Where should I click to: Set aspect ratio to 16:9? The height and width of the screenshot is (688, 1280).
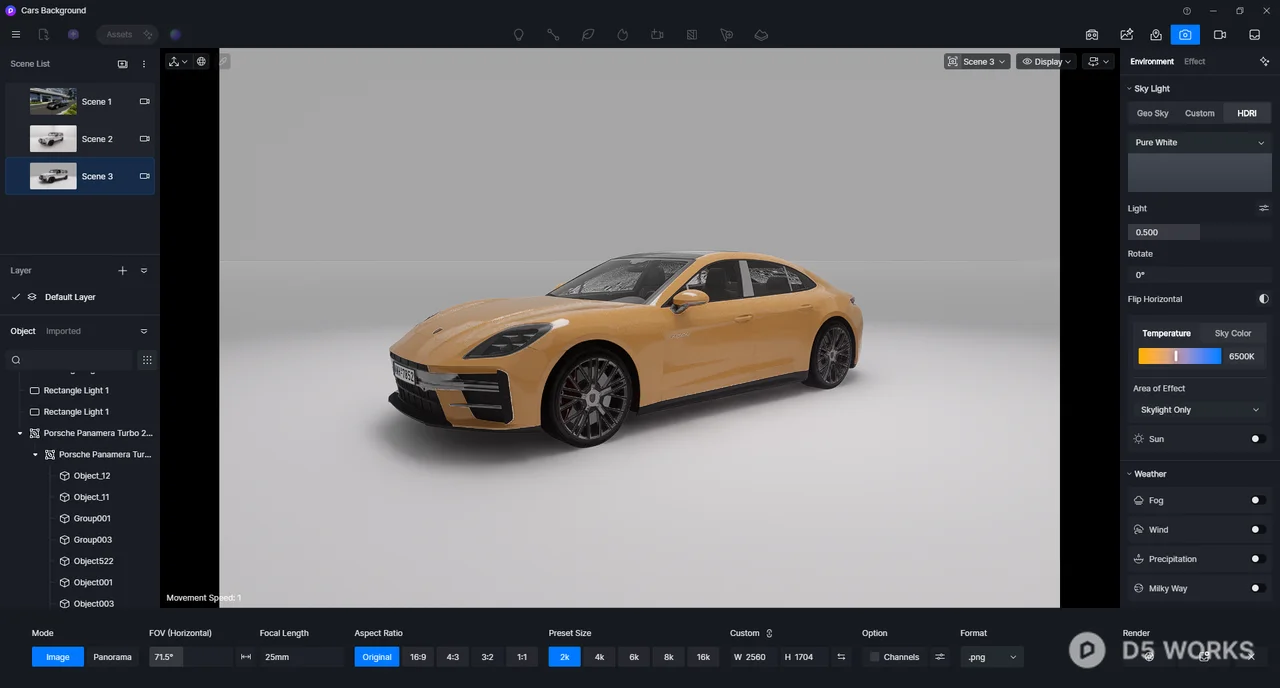coord(418,657)
